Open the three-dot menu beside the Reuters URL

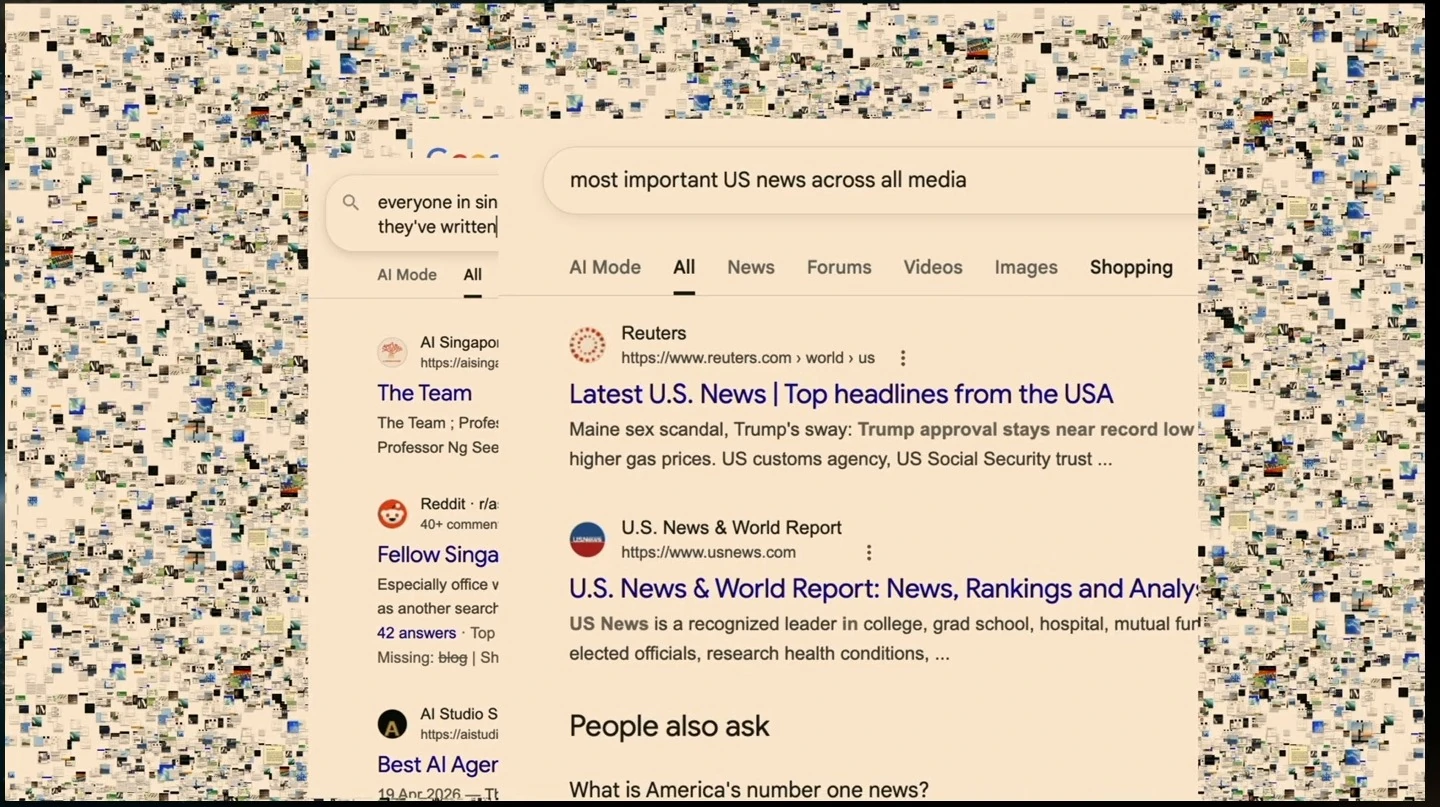(903, 358)
